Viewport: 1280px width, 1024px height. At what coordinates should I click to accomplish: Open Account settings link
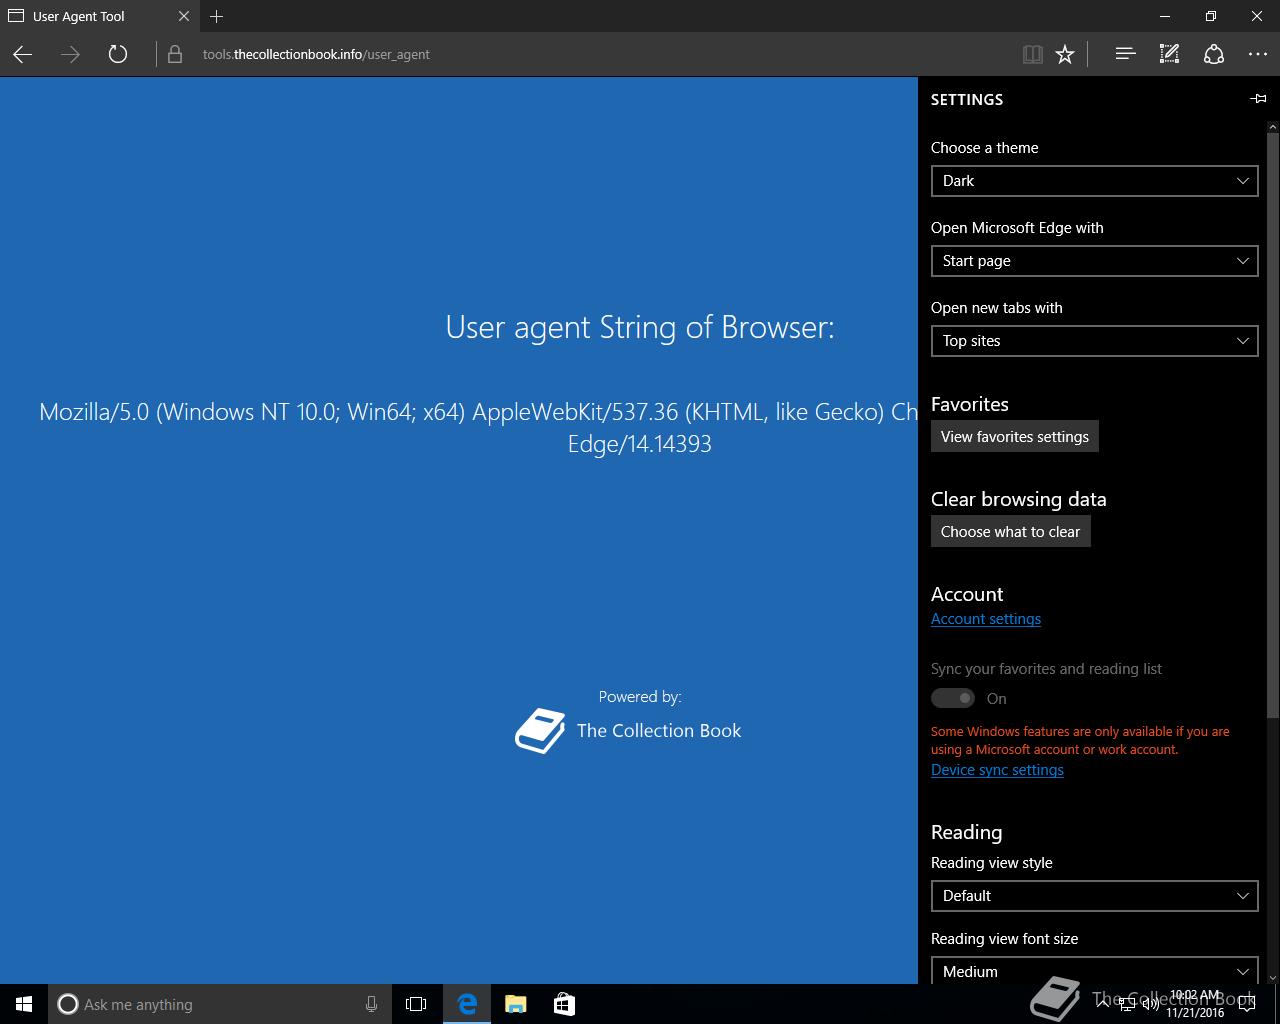pyautogui.click(x=986, y=619)
